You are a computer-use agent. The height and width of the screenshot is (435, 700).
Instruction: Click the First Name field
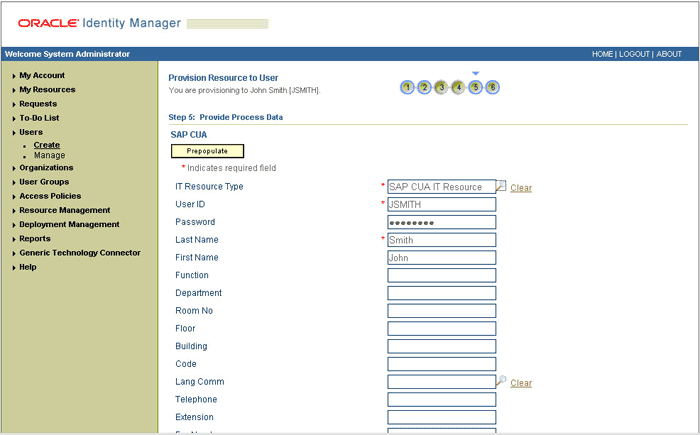(x=442, y=257)
